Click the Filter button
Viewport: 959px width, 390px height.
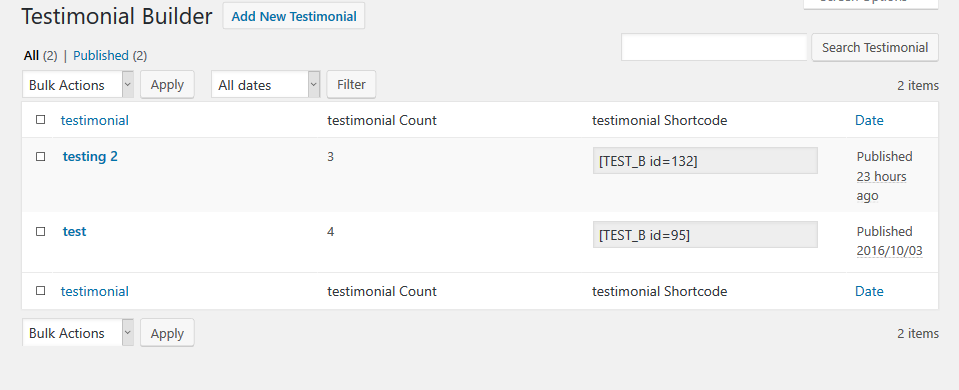pyautogui.click(x=351, y=84)
